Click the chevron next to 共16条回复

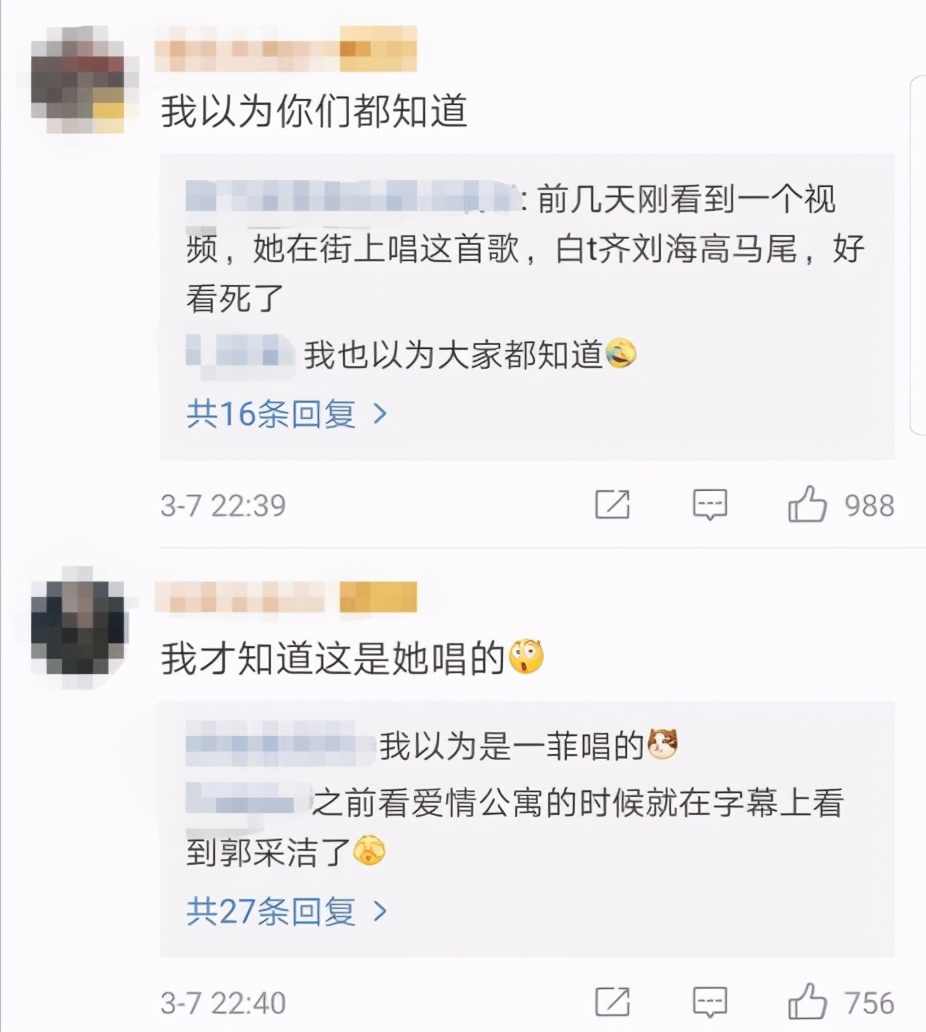coord(380,414)
